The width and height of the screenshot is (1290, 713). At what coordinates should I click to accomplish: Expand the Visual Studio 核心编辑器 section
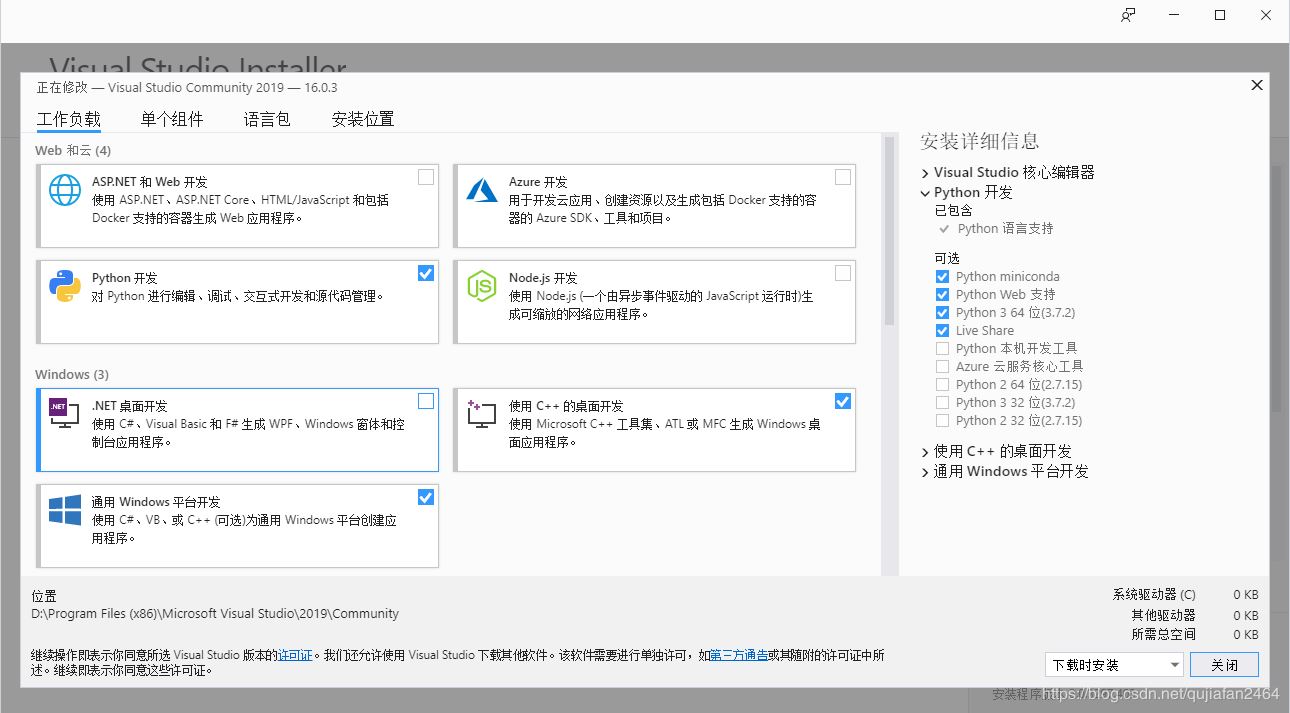(x=924, y=172)
